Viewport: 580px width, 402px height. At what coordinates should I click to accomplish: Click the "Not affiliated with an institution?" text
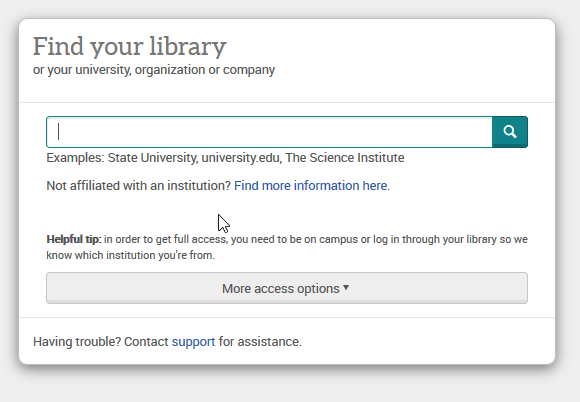tap(139, 186)
